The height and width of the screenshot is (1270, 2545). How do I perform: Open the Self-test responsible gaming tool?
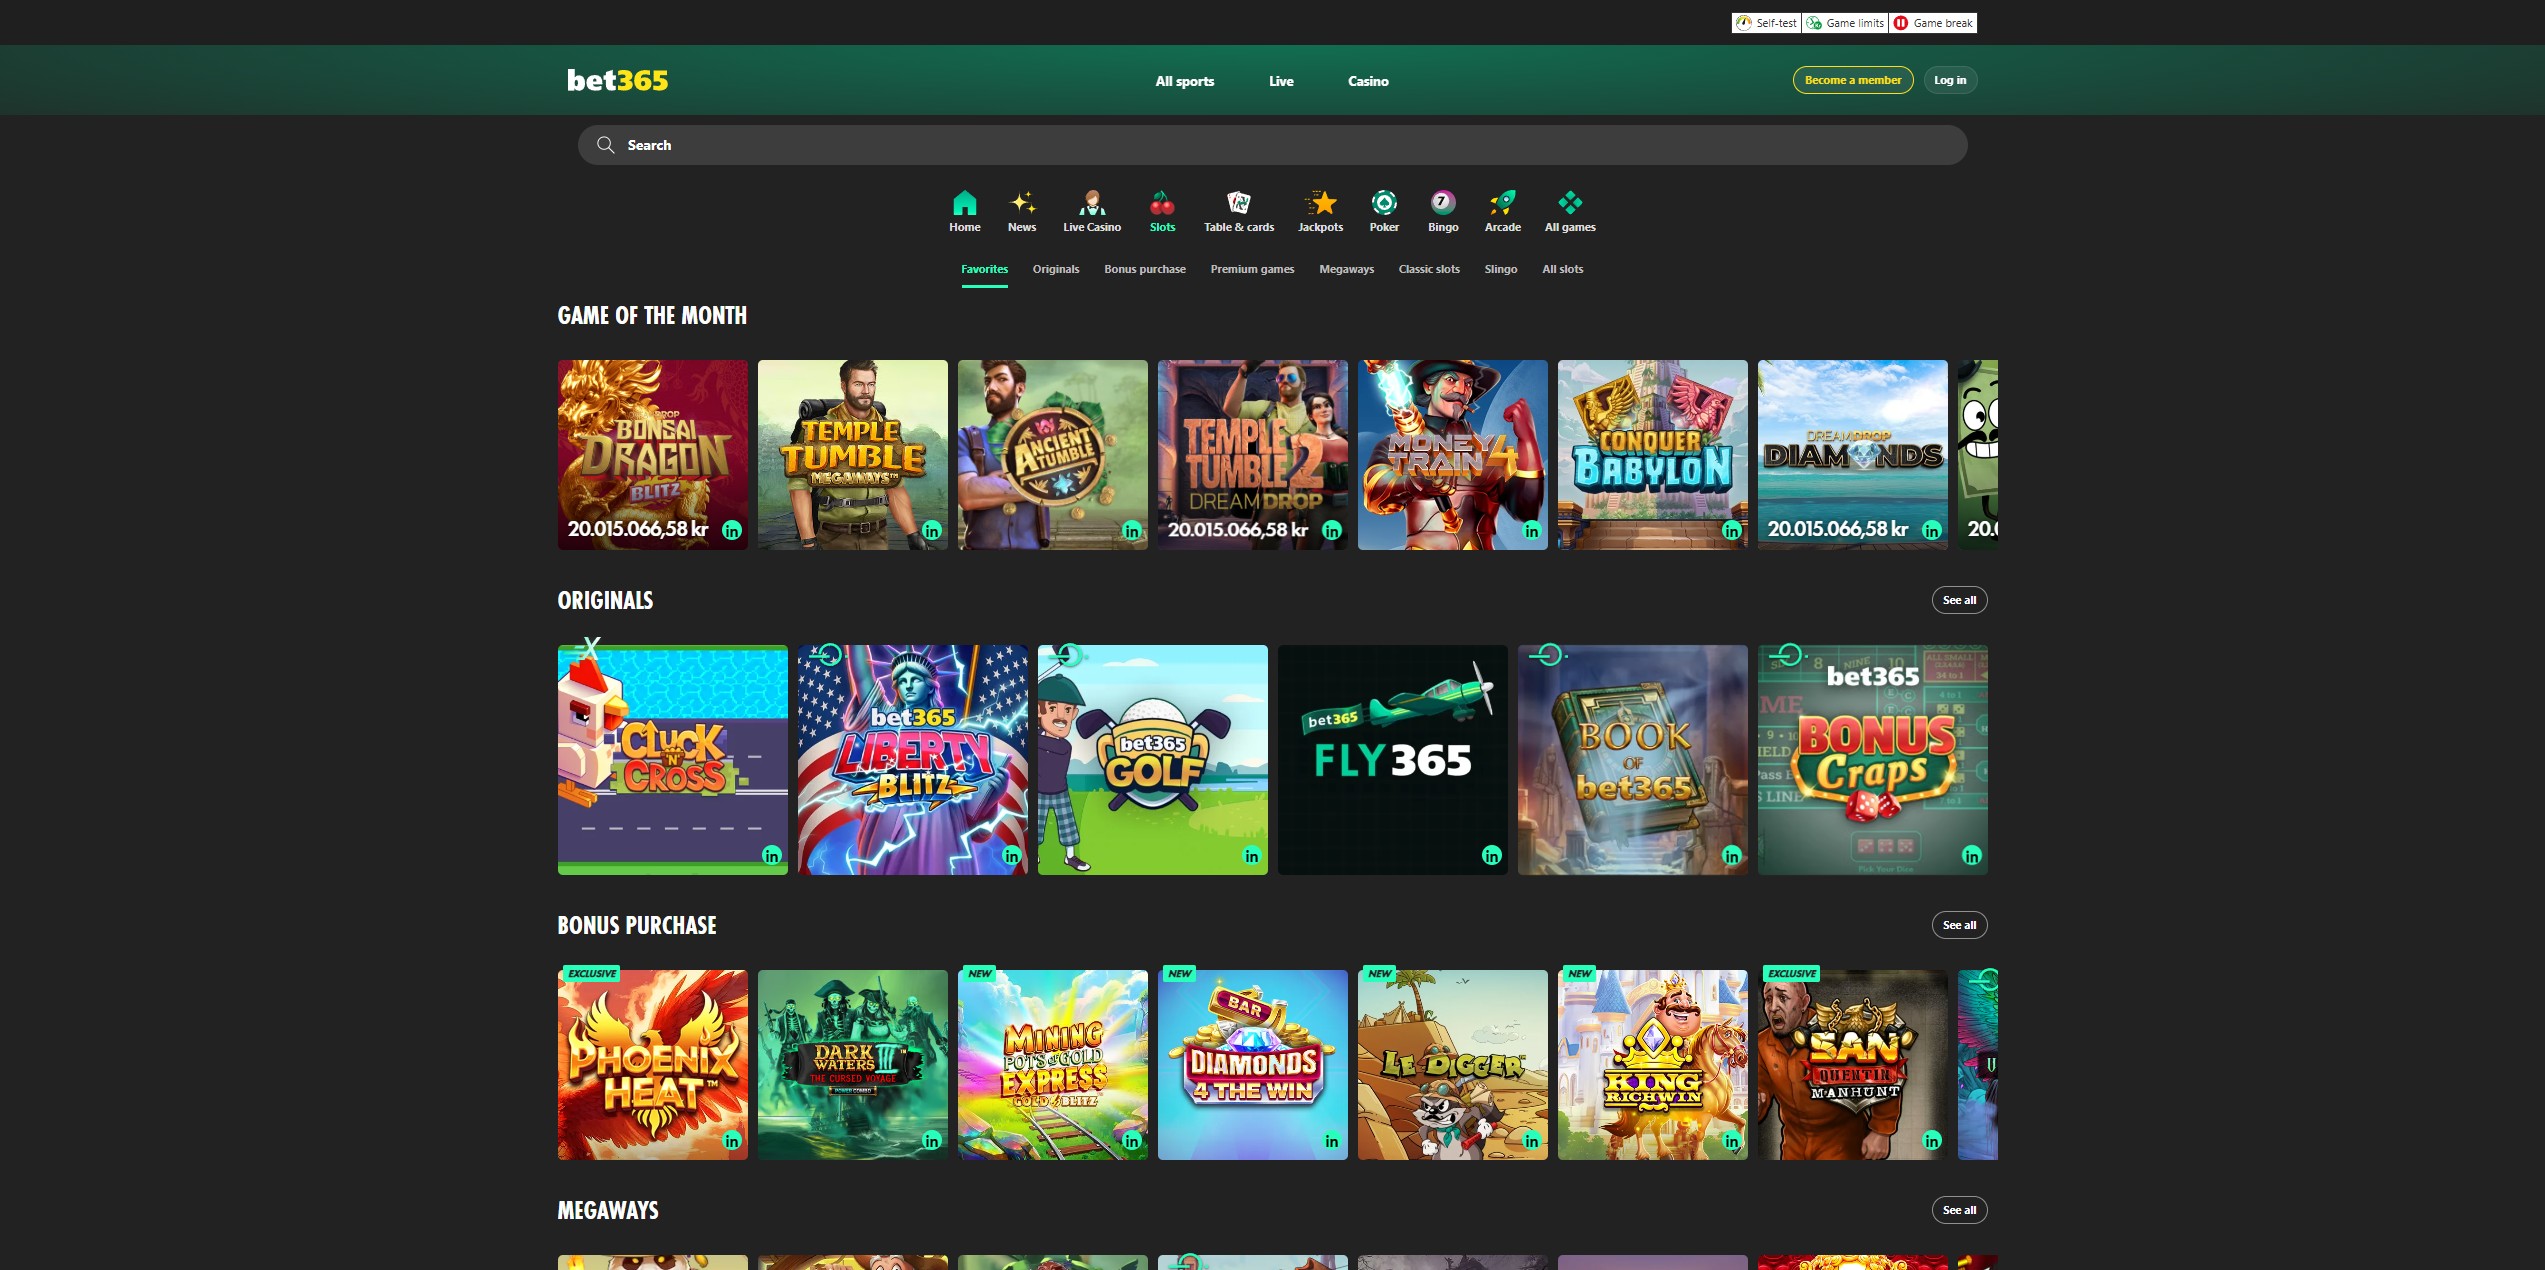coord(1766,23)
